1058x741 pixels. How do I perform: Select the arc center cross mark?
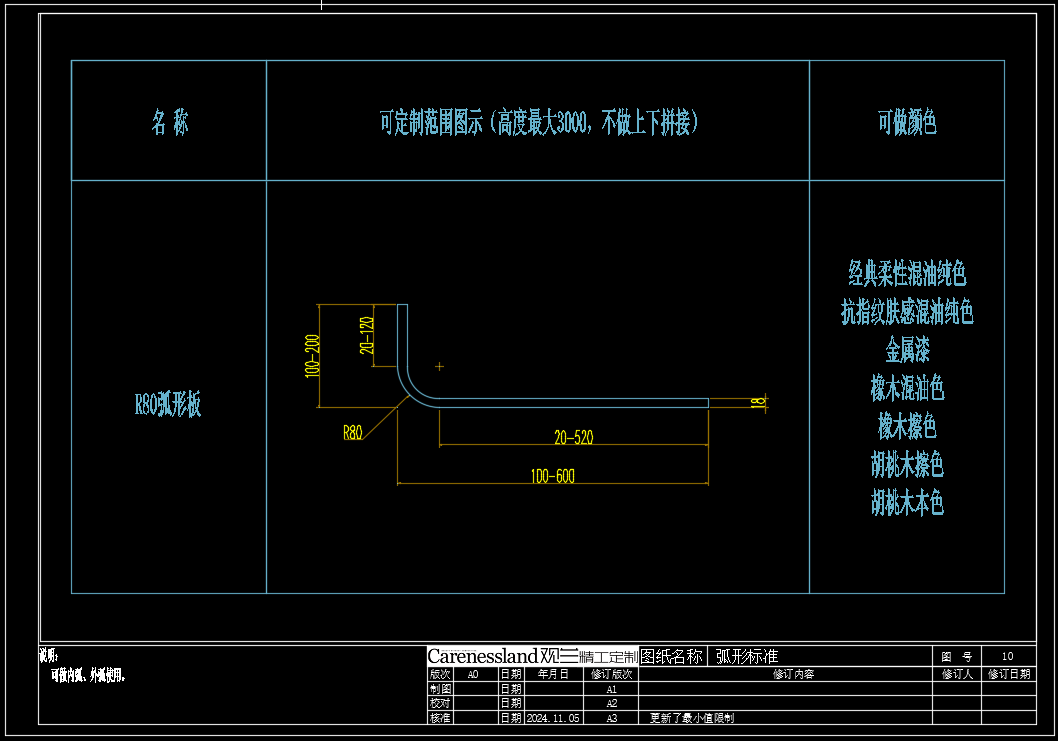pyautogui.click(x=439, y=367)
